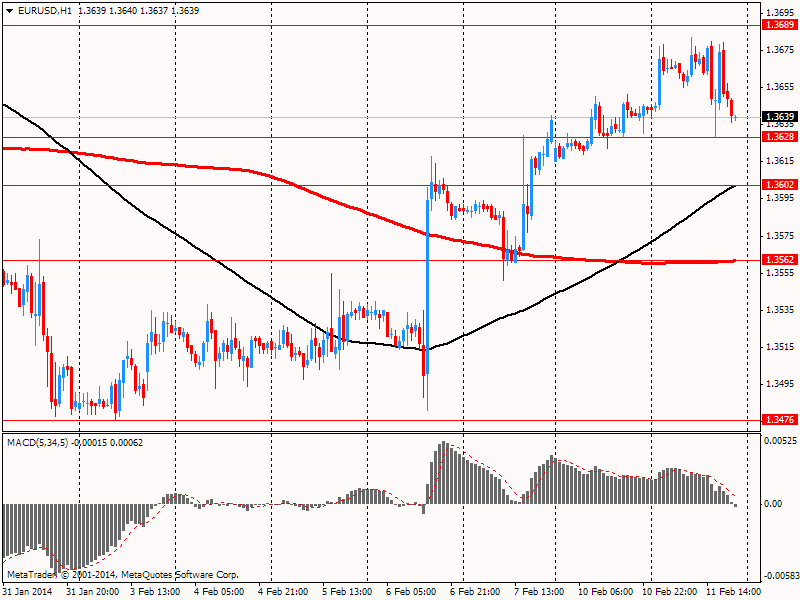This screenshot has width=800, height=600.
Task: Select the 1.3476 support price label
Action: click(779, 419)
